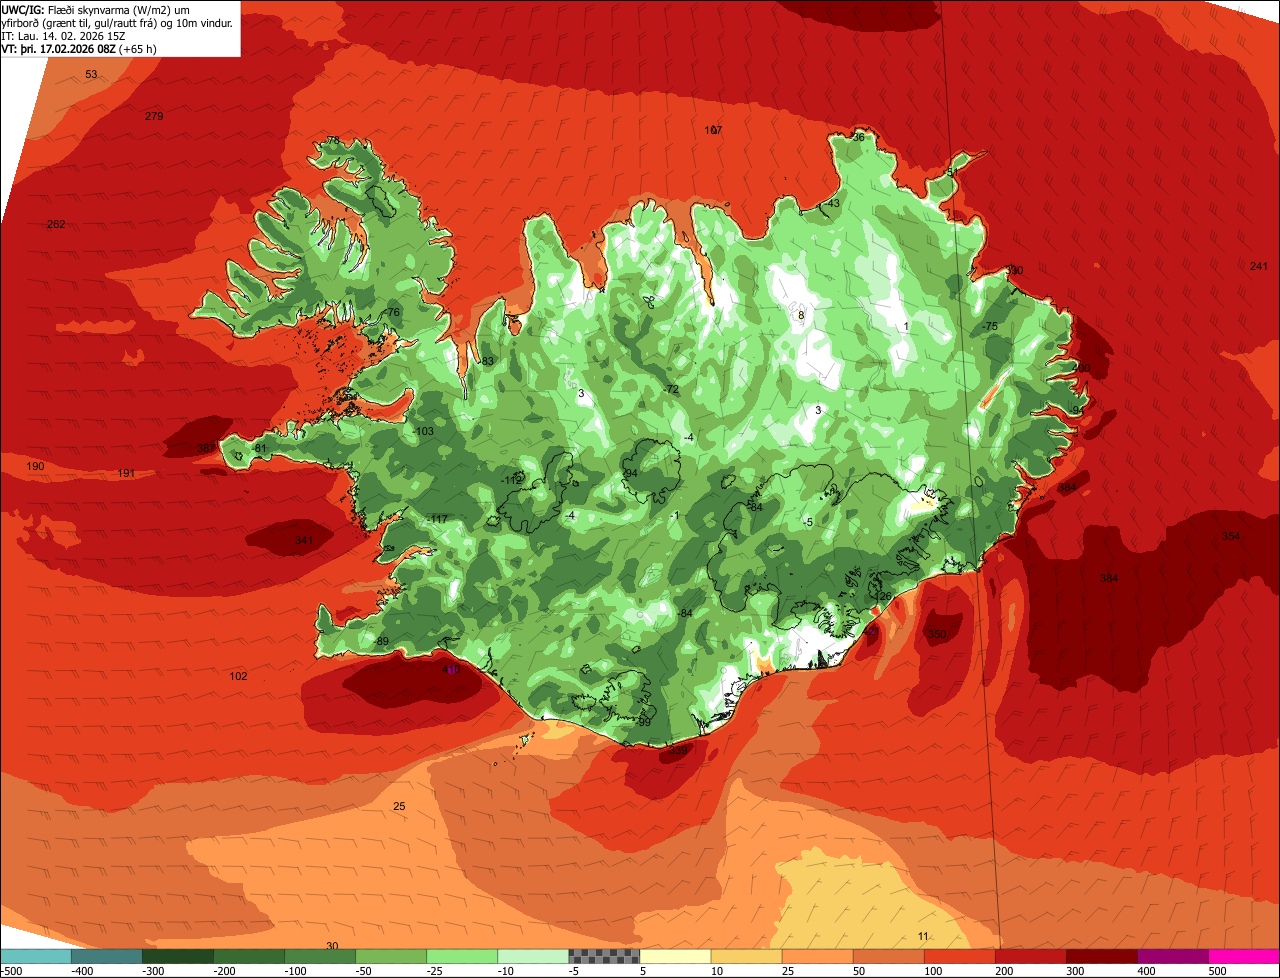Click the '-100' legend scale label

point(296,971)
